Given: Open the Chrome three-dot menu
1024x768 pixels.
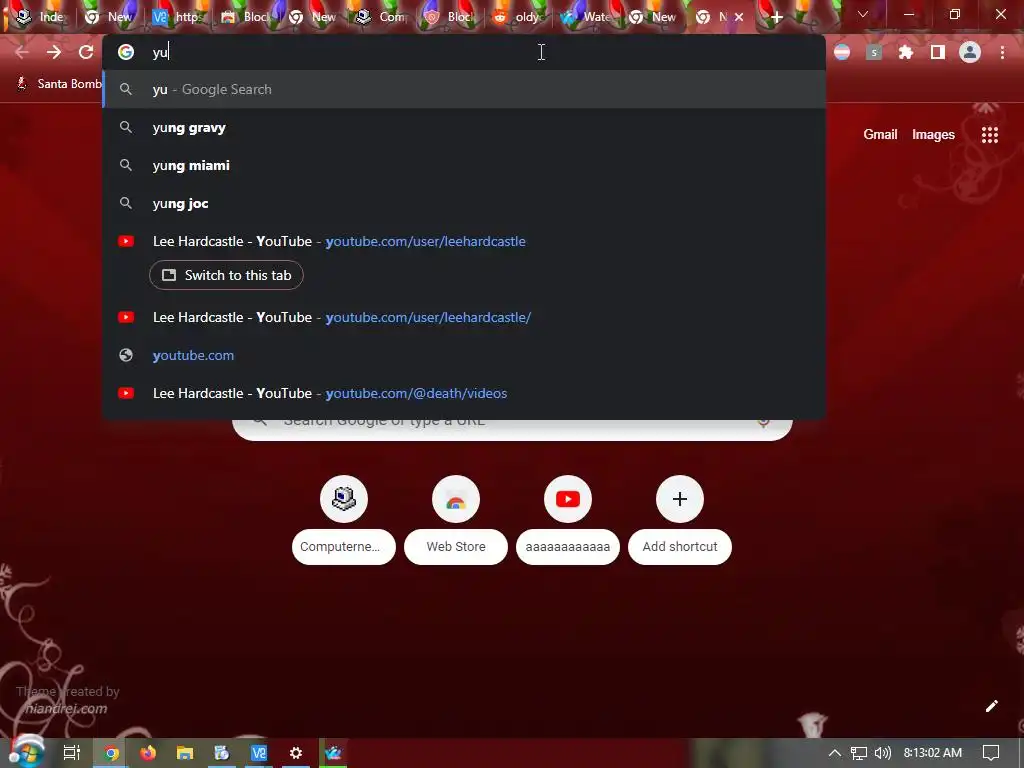Looking at the screenshot, I should [1002, 52].
